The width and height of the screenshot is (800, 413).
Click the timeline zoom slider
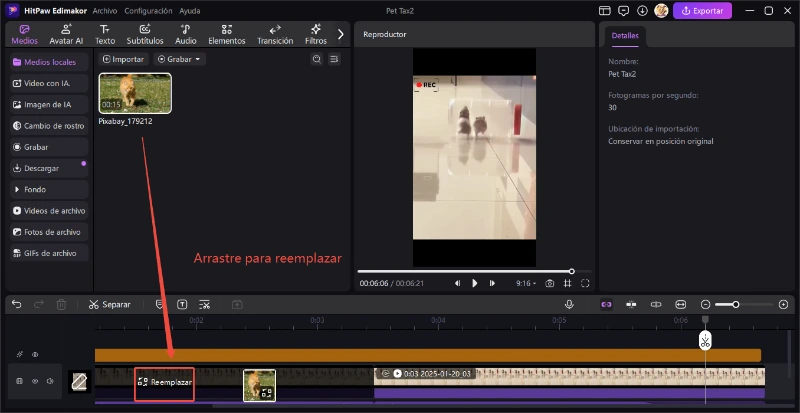click(744, 304)
